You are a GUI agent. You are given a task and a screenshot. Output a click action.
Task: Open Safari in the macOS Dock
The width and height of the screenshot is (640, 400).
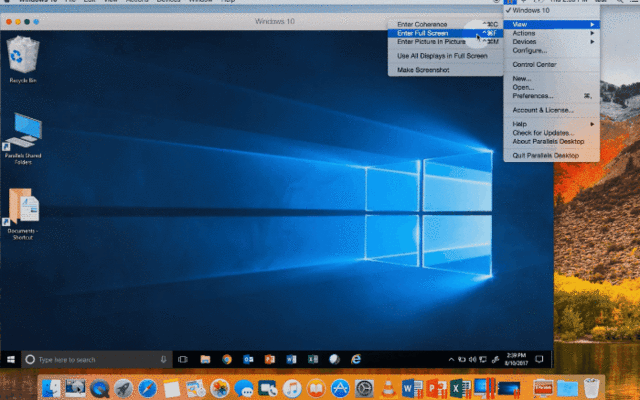[147, 388]
